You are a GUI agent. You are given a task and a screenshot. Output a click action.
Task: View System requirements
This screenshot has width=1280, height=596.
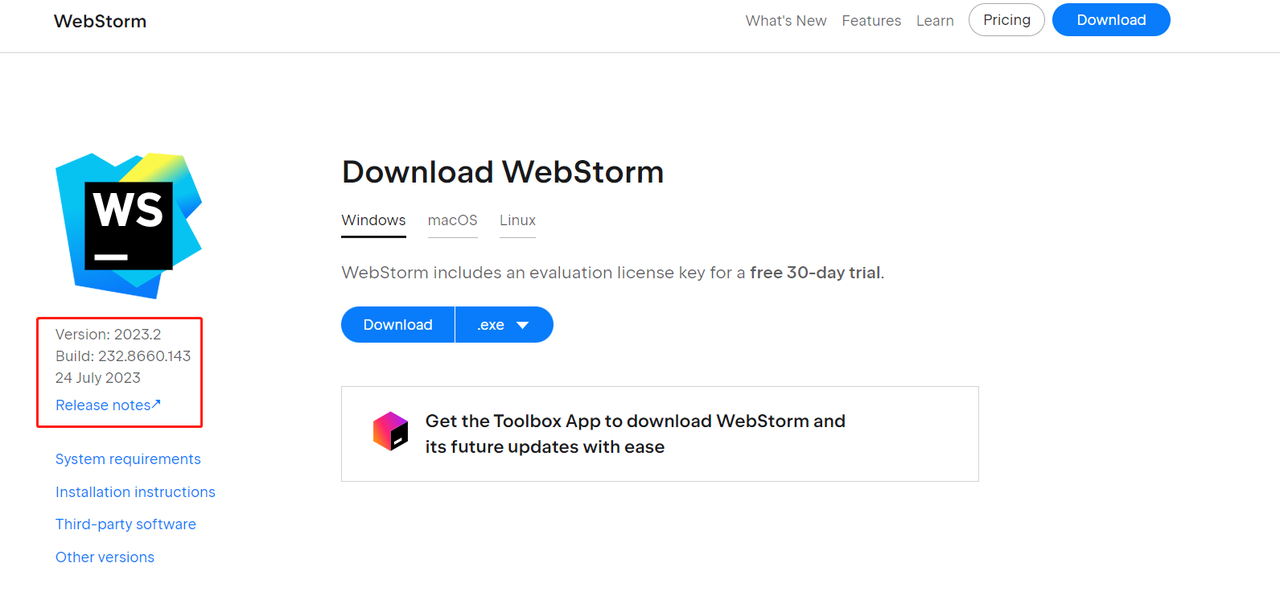(x=128, y=459)
